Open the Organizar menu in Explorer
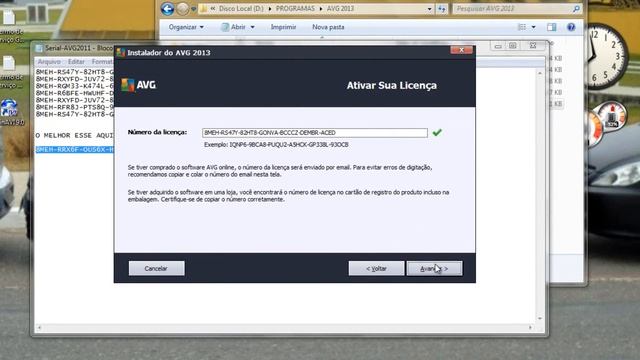Image resolution: width=640 pixels, height=360 pixels. tap(186, 27)
